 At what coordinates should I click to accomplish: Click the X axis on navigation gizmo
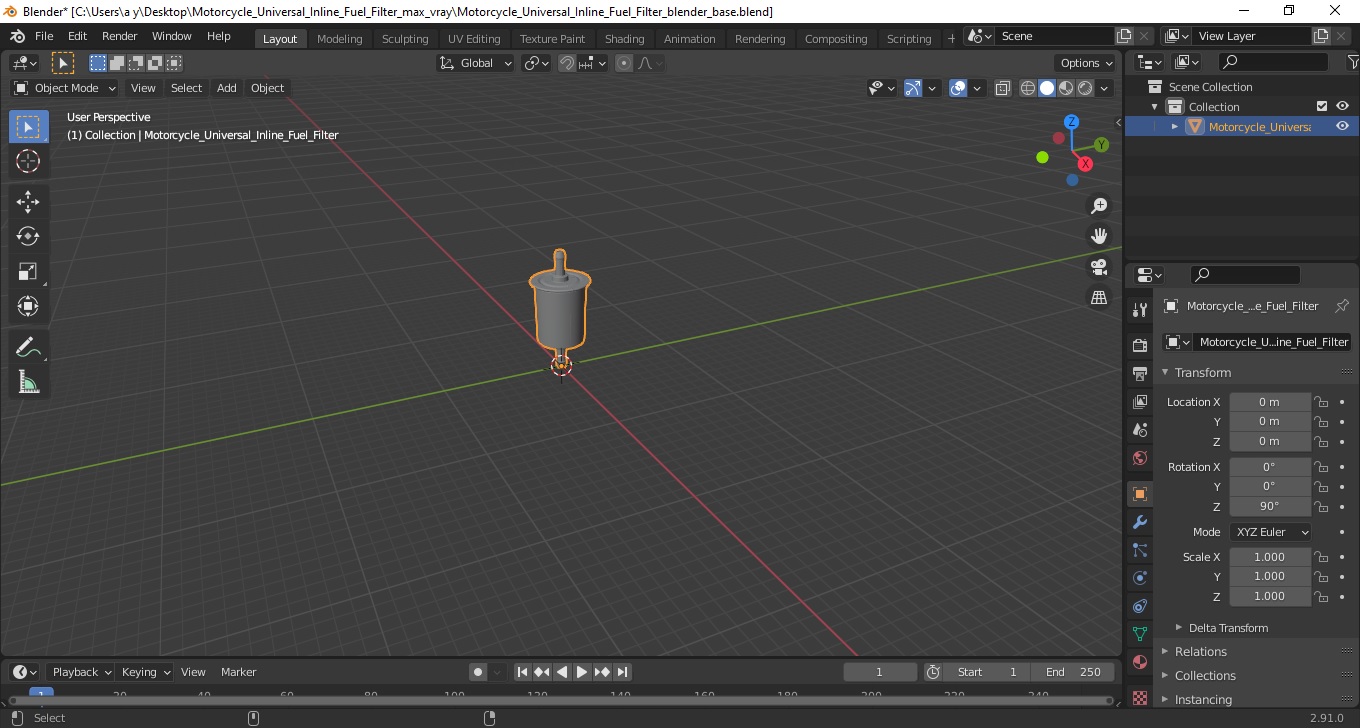coord(1085,164)
